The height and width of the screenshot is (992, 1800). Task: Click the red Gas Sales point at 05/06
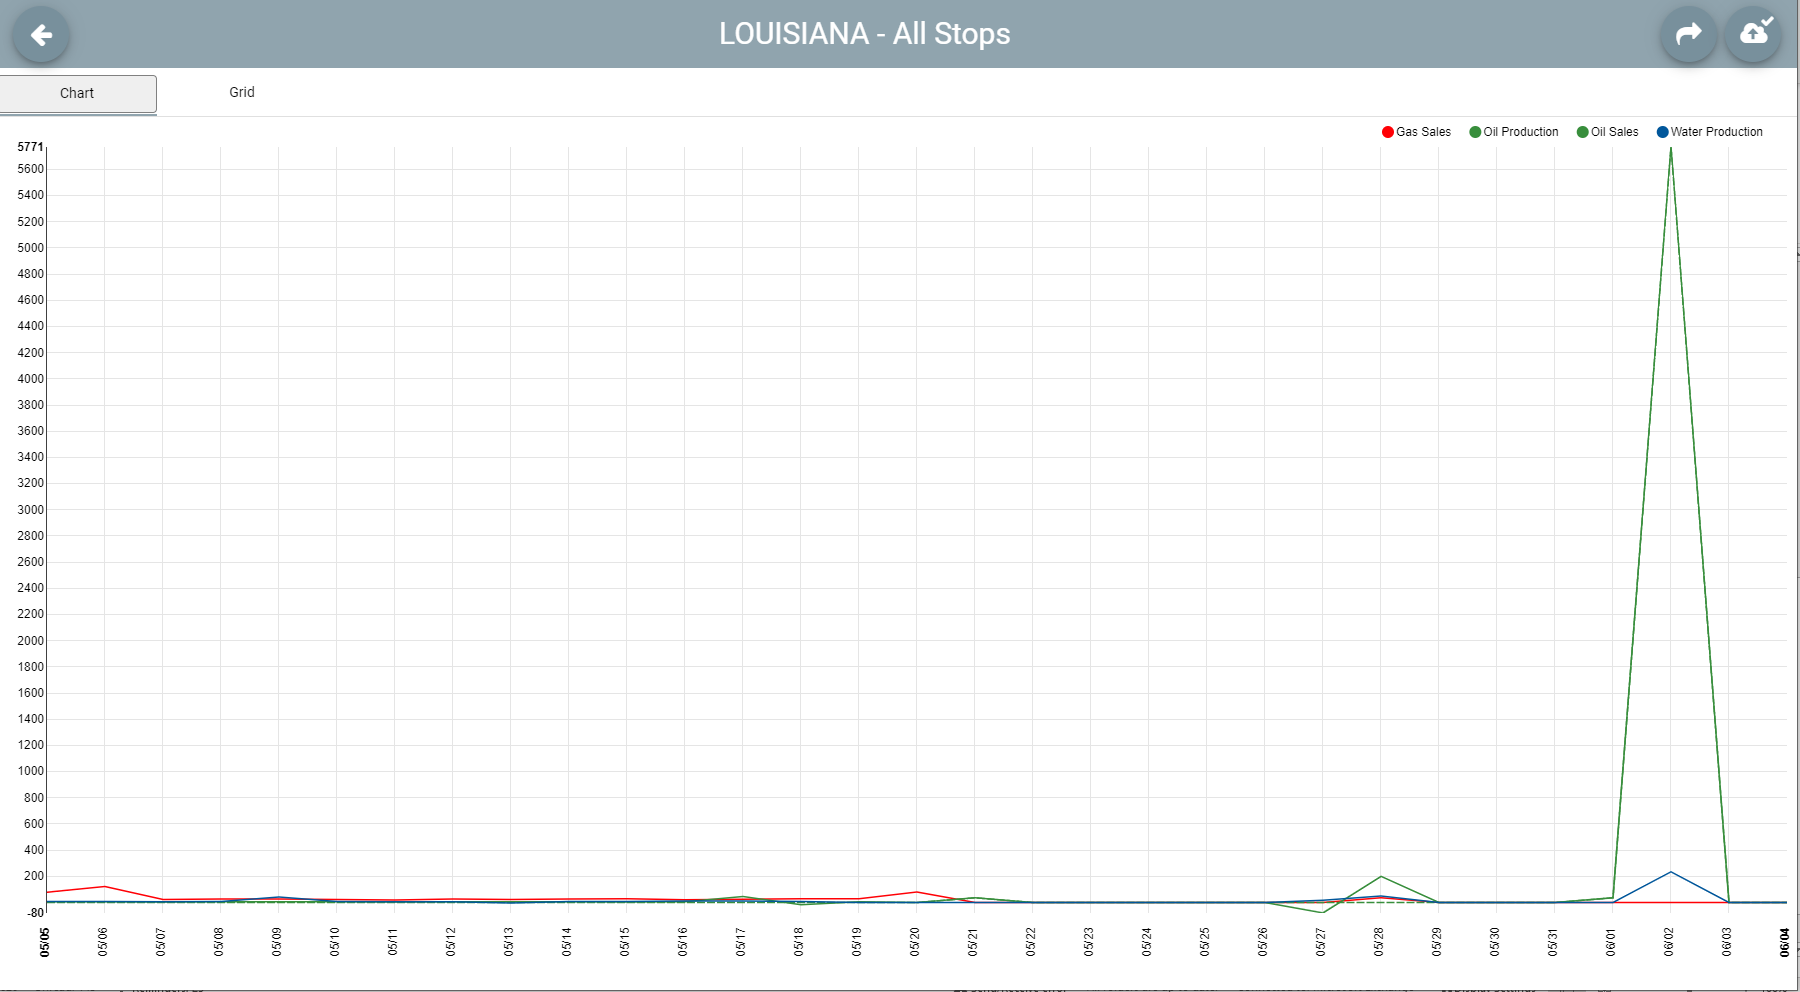click(104, 886)
